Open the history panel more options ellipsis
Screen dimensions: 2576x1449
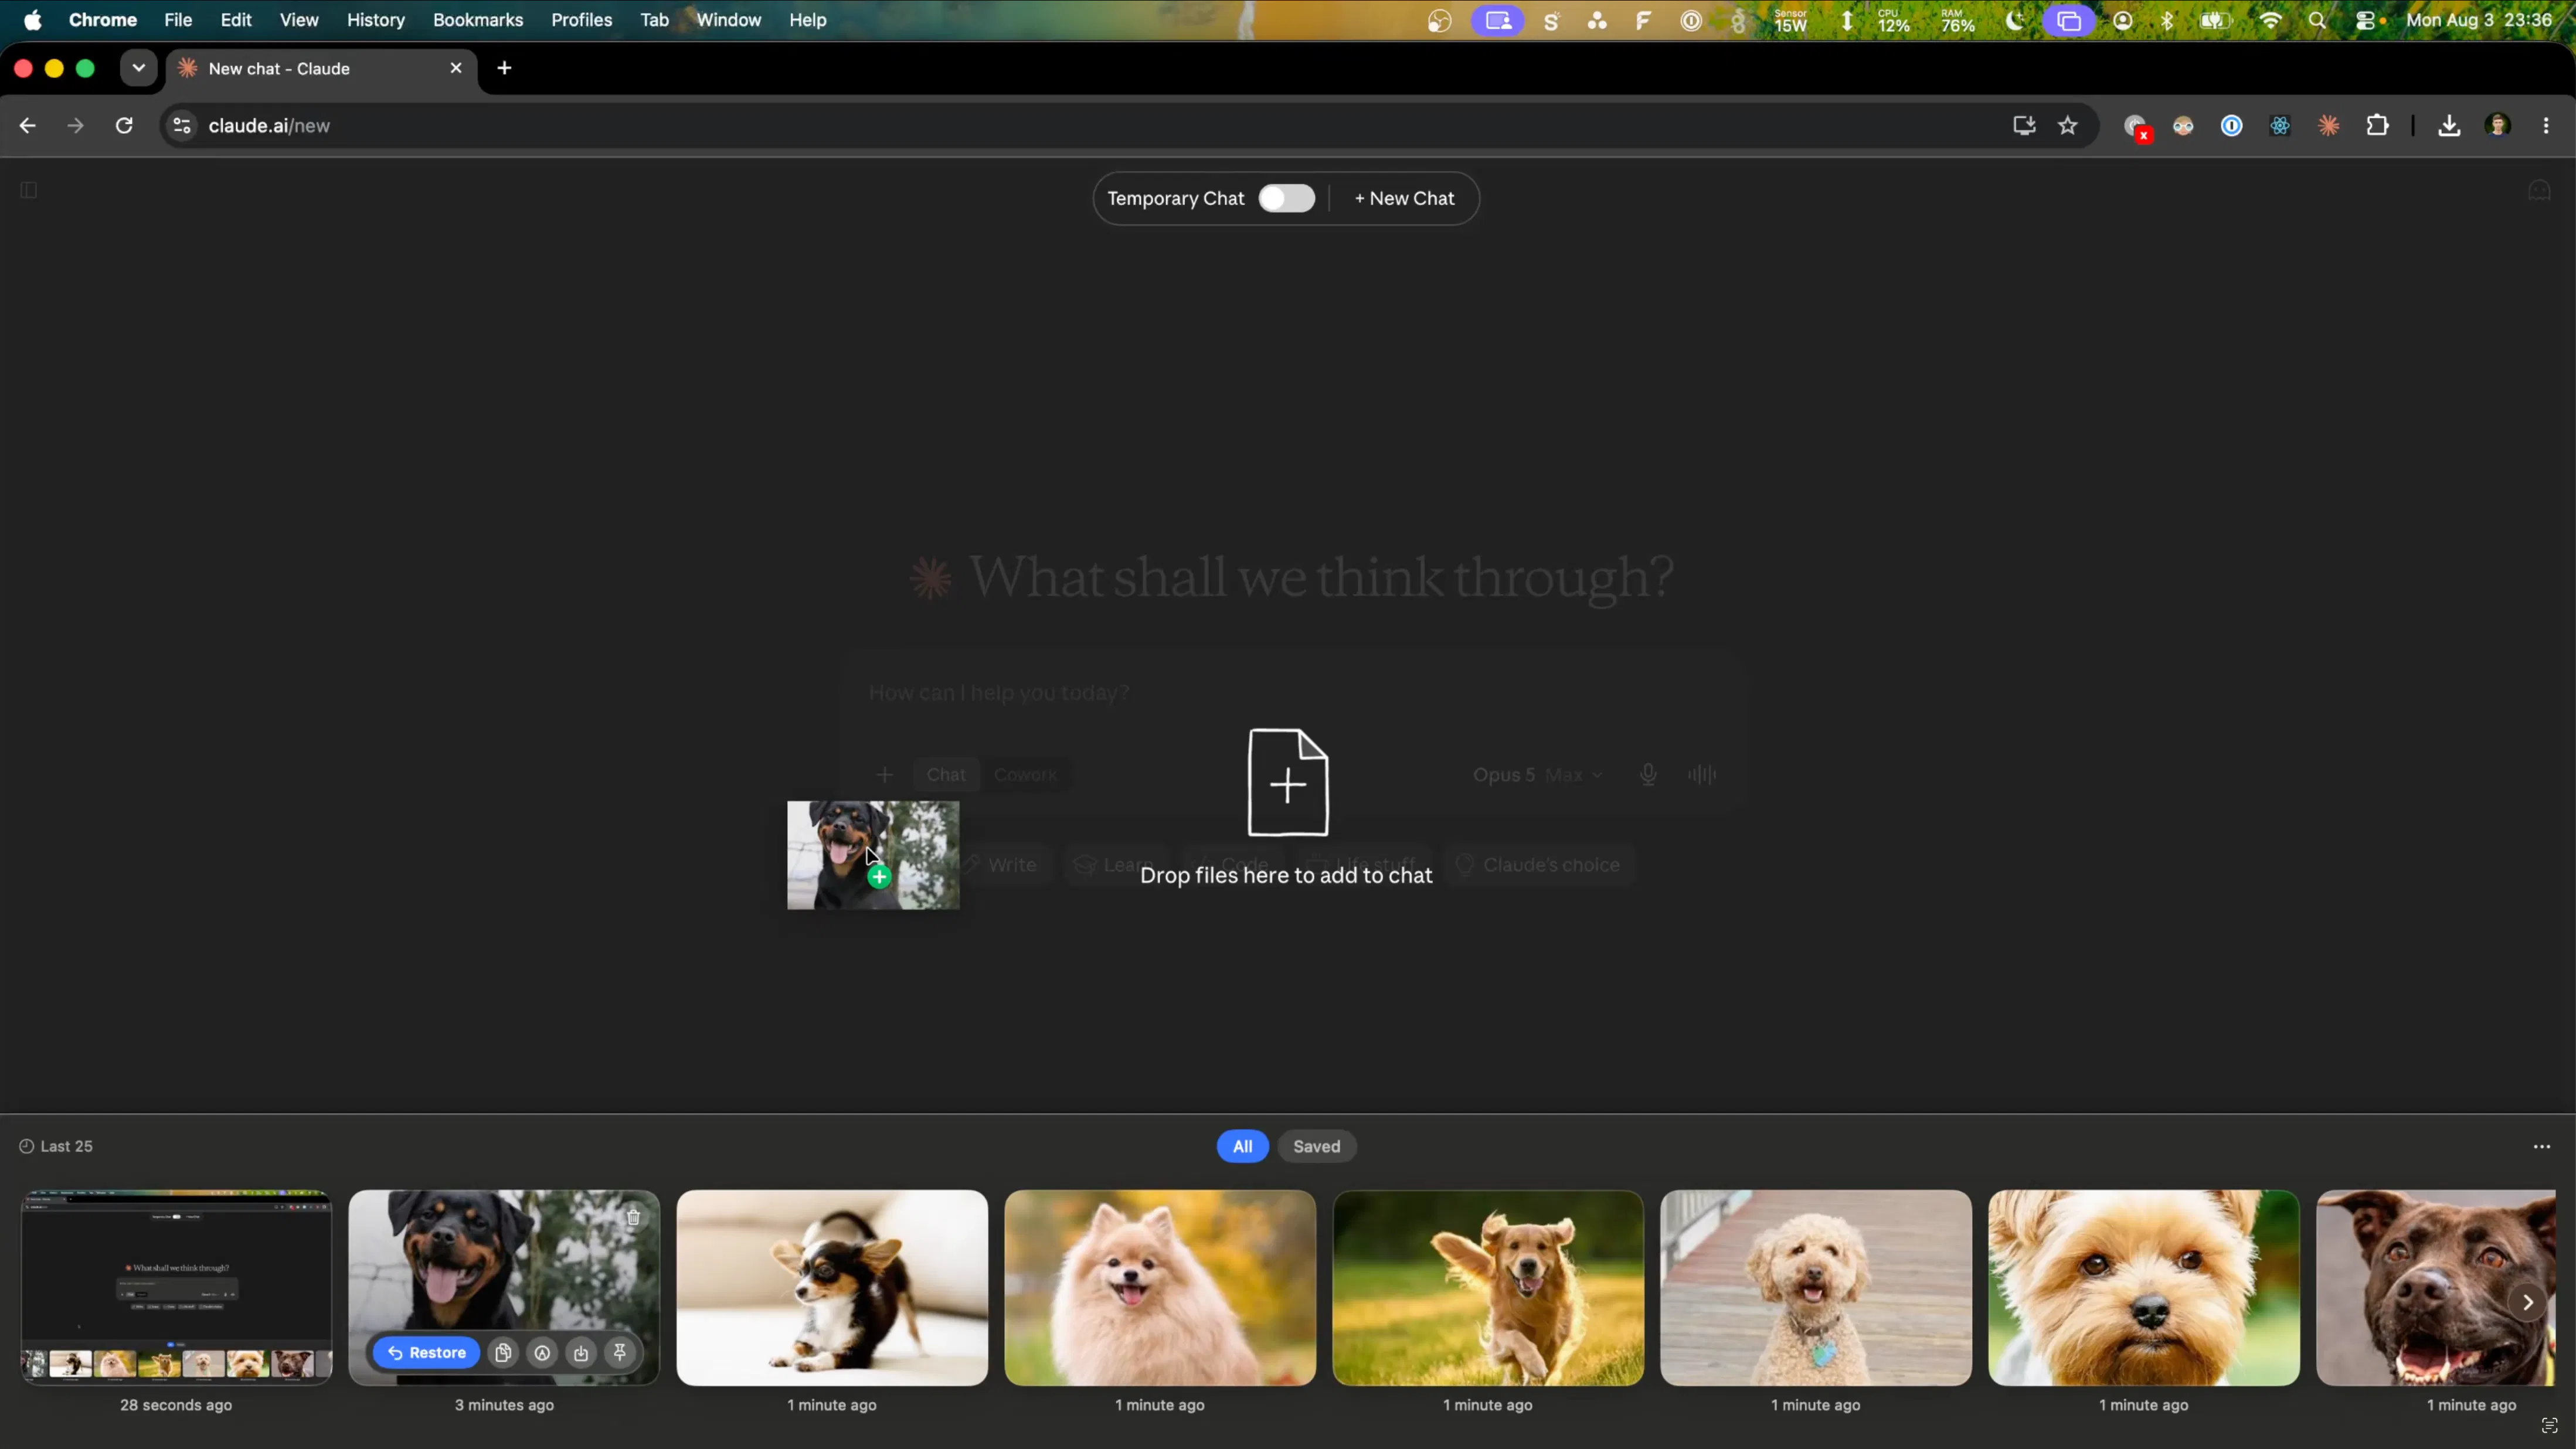tap(2542, 1146)
